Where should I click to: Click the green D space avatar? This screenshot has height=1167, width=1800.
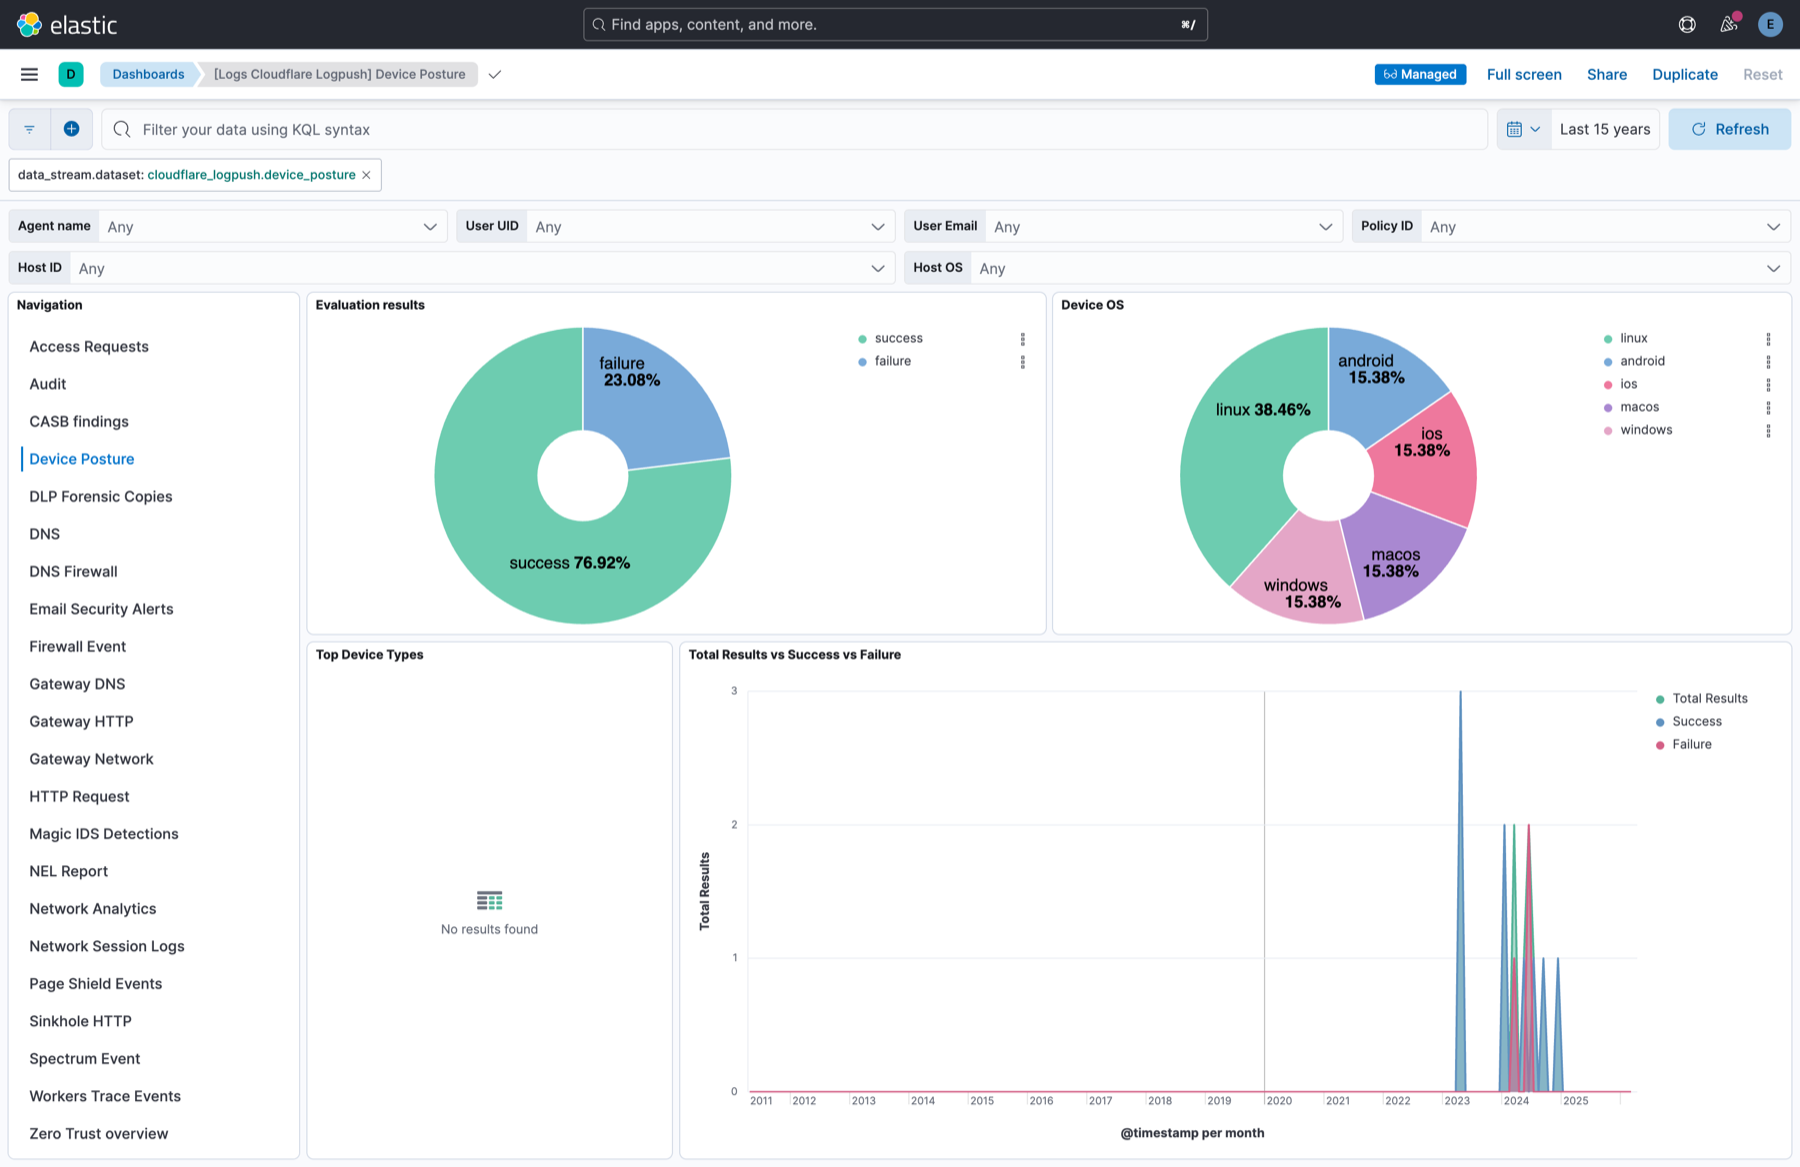point(71,74)
